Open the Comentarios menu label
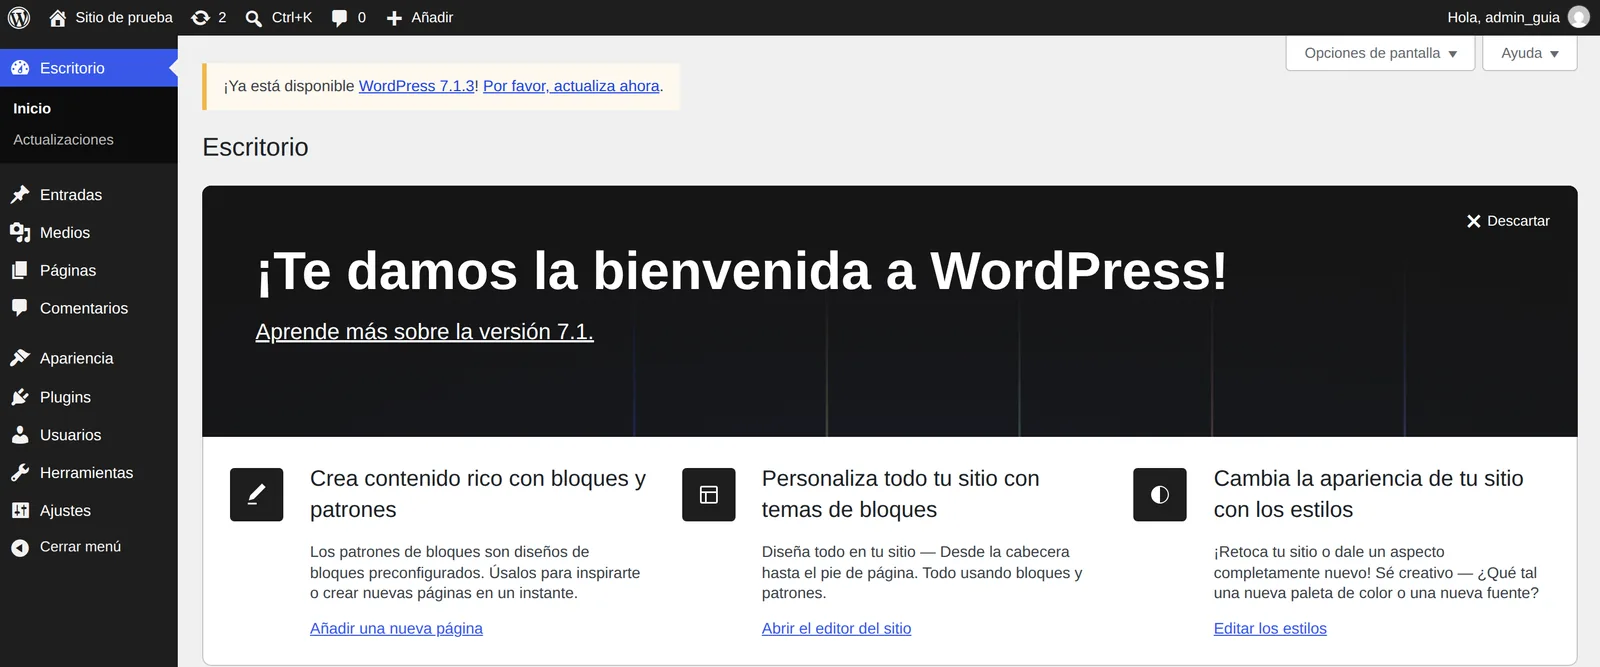This screenshot has height=667, width=1600. 84,308
